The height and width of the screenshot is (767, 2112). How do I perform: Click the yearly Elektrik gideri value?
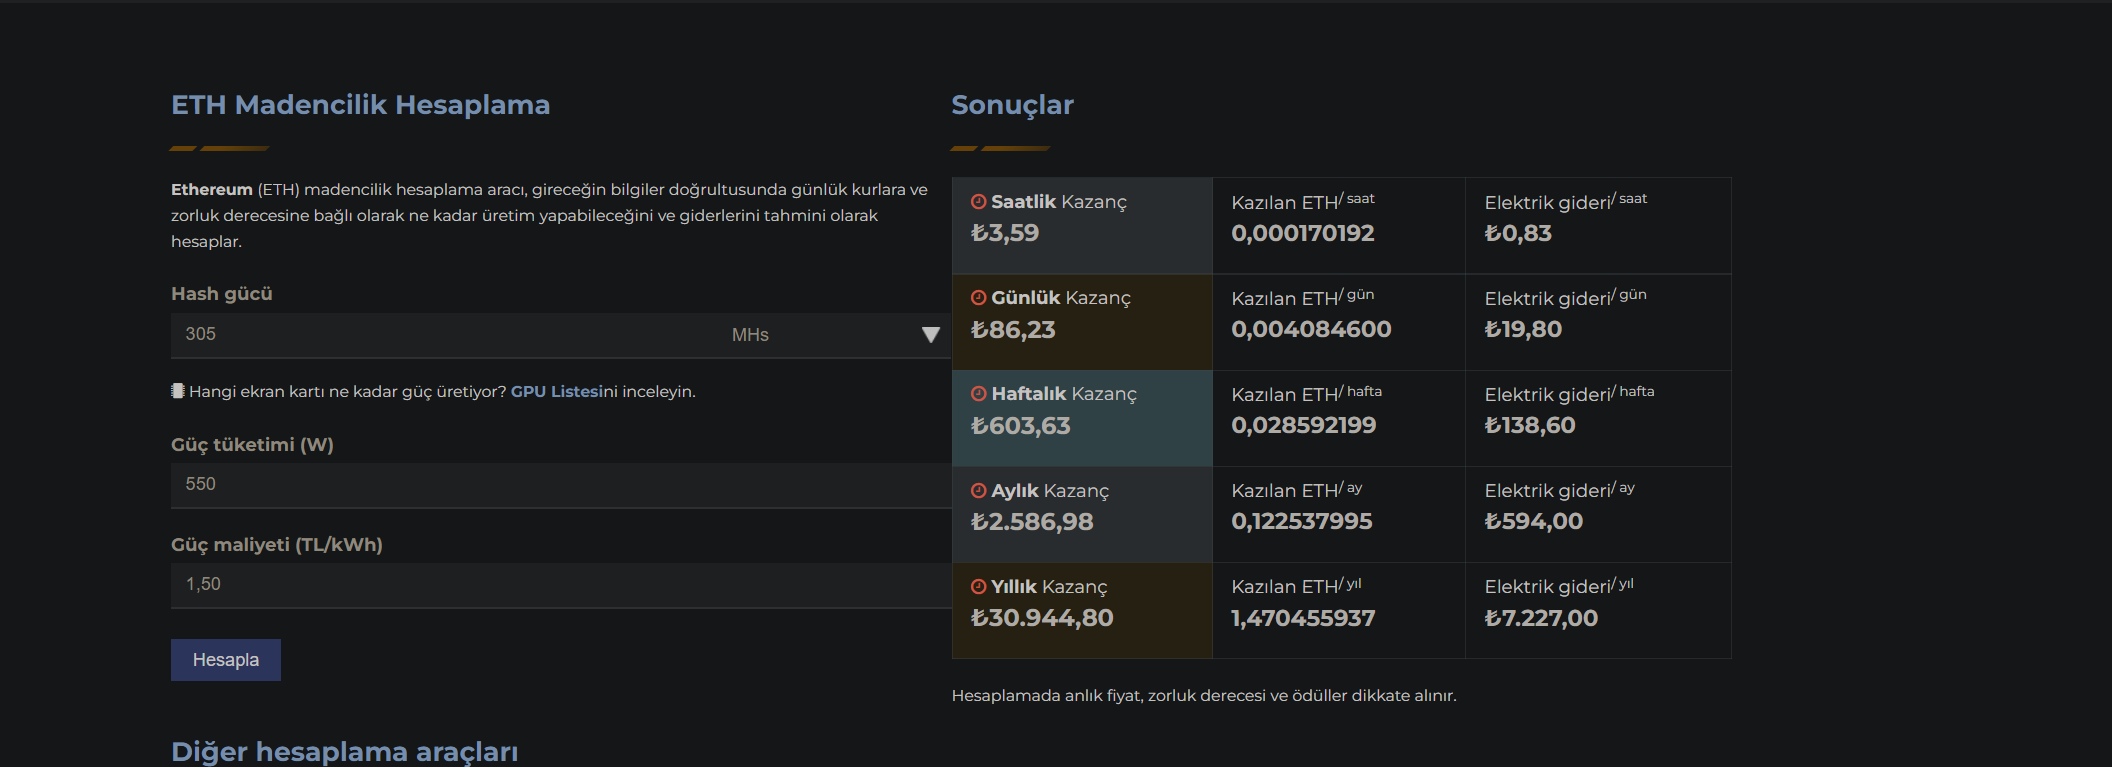click(x=1541, y=618)
